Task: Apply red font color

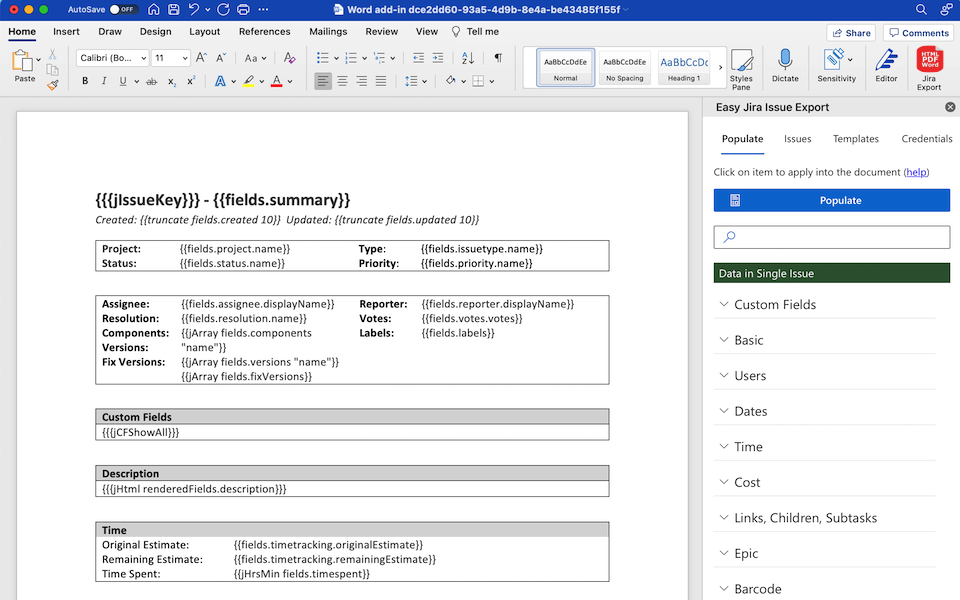Action: point(277,81)
